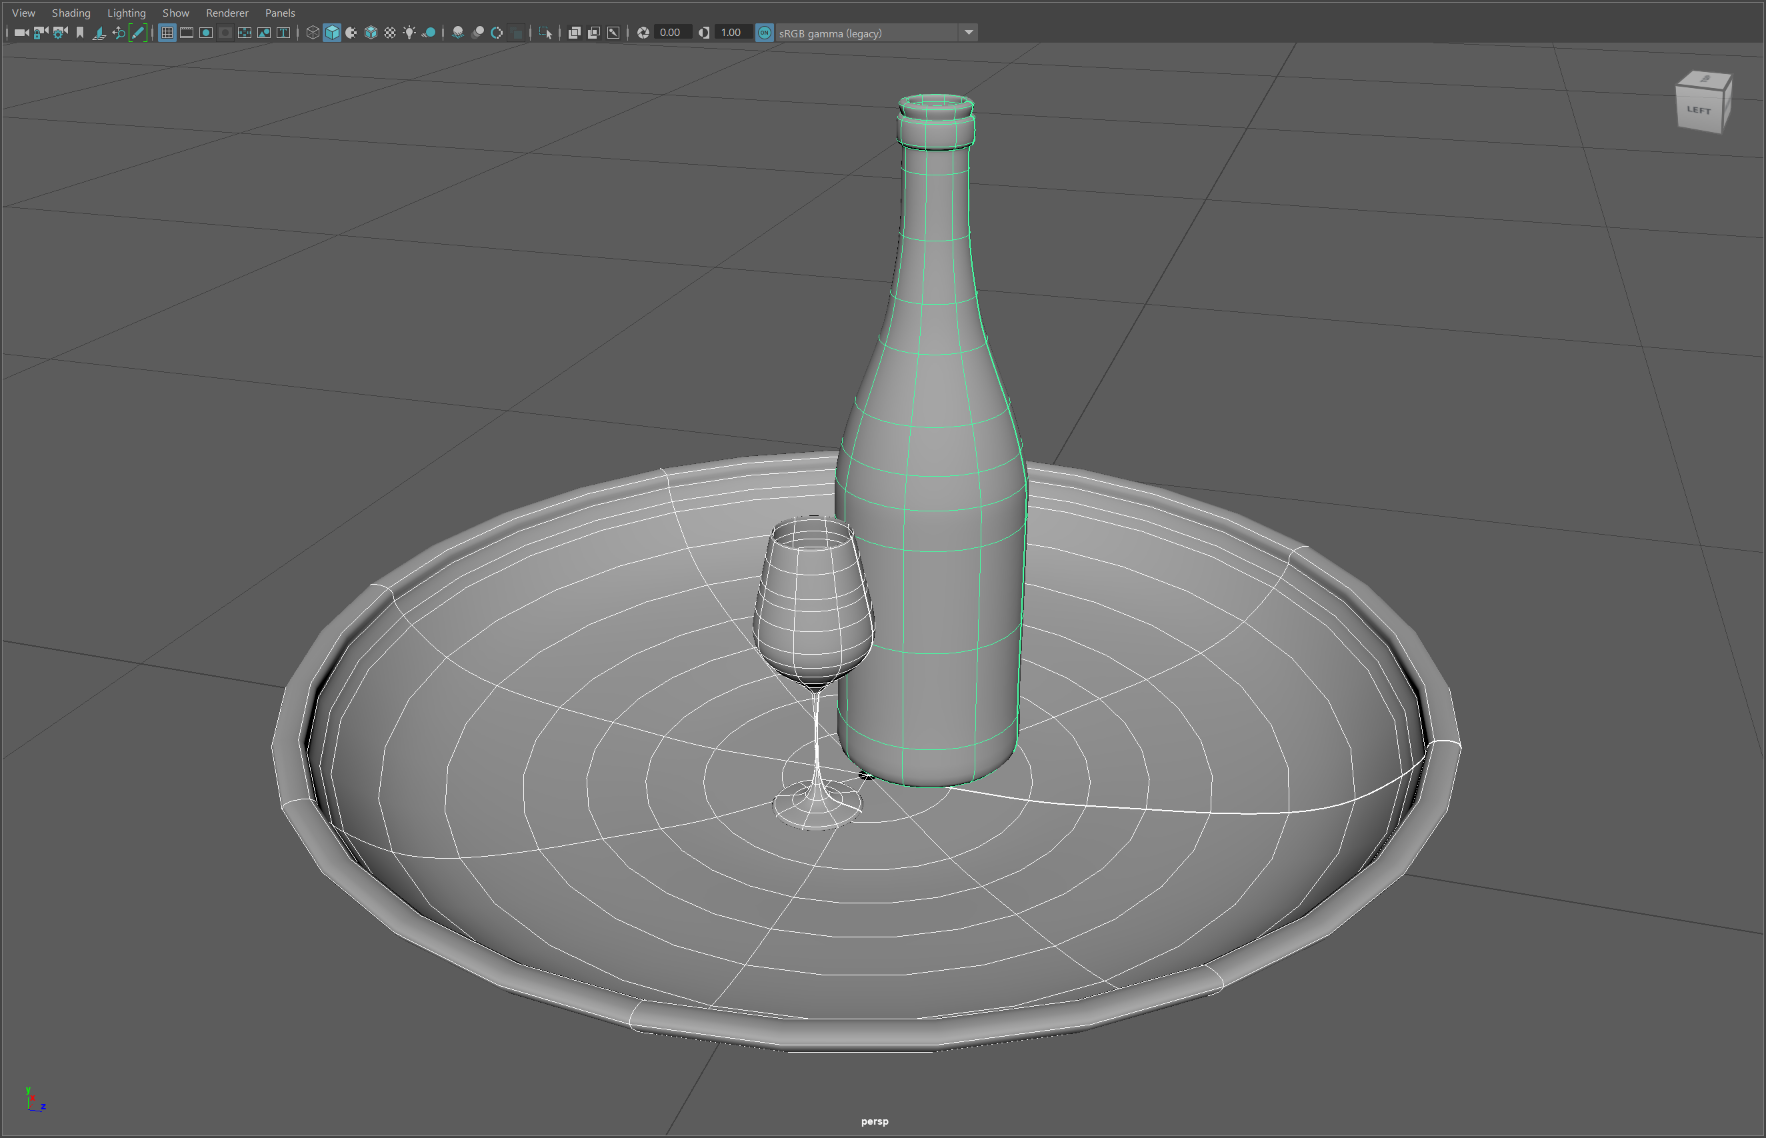Toggle X-Ray Active Components
This screenshot has width=1766, height=1138.
pos(594,33)
